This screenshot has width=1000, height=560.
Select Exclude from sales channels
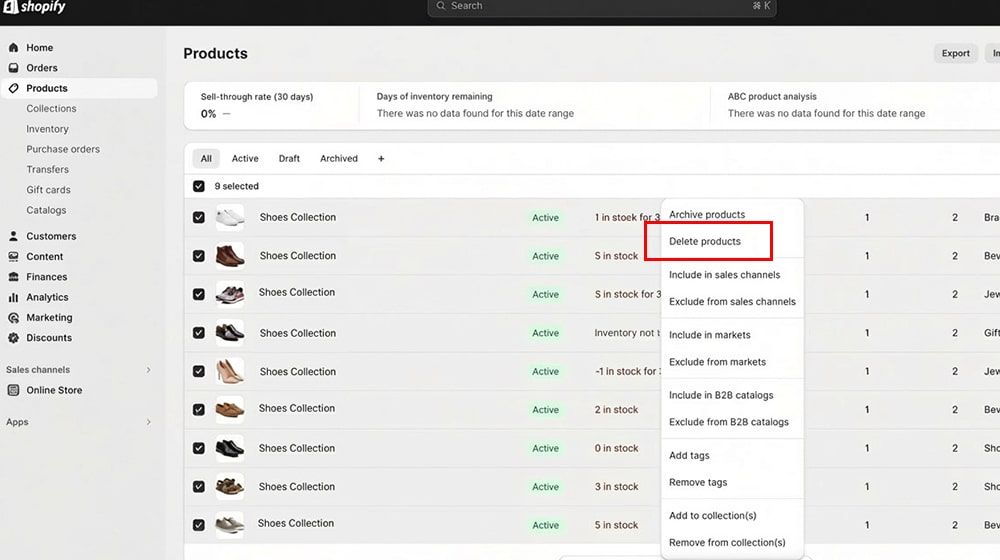pos(732,302)
